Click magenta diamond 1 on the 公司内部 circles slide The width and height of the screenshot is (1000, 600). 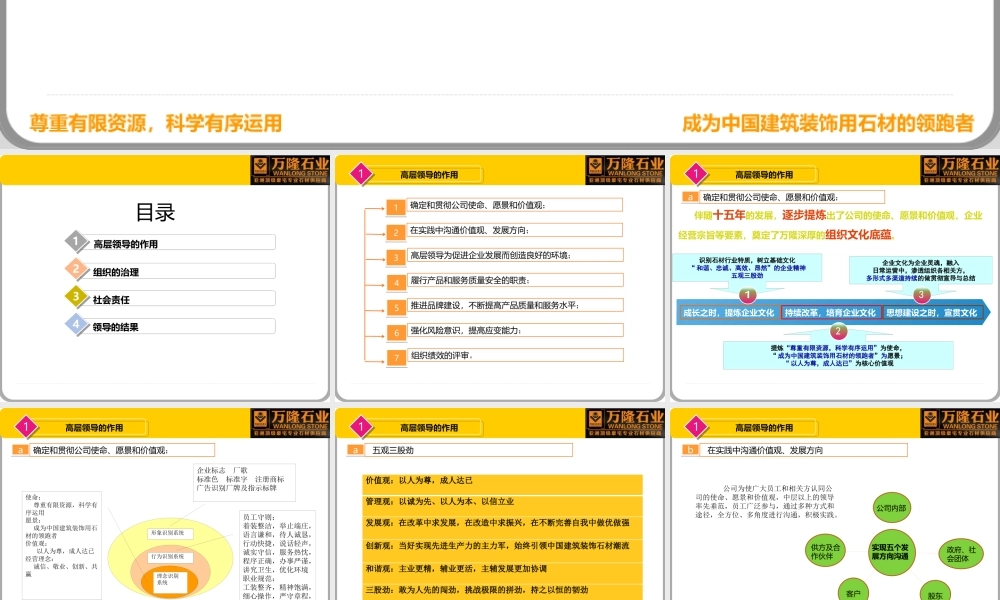click(x=696, y=427)
